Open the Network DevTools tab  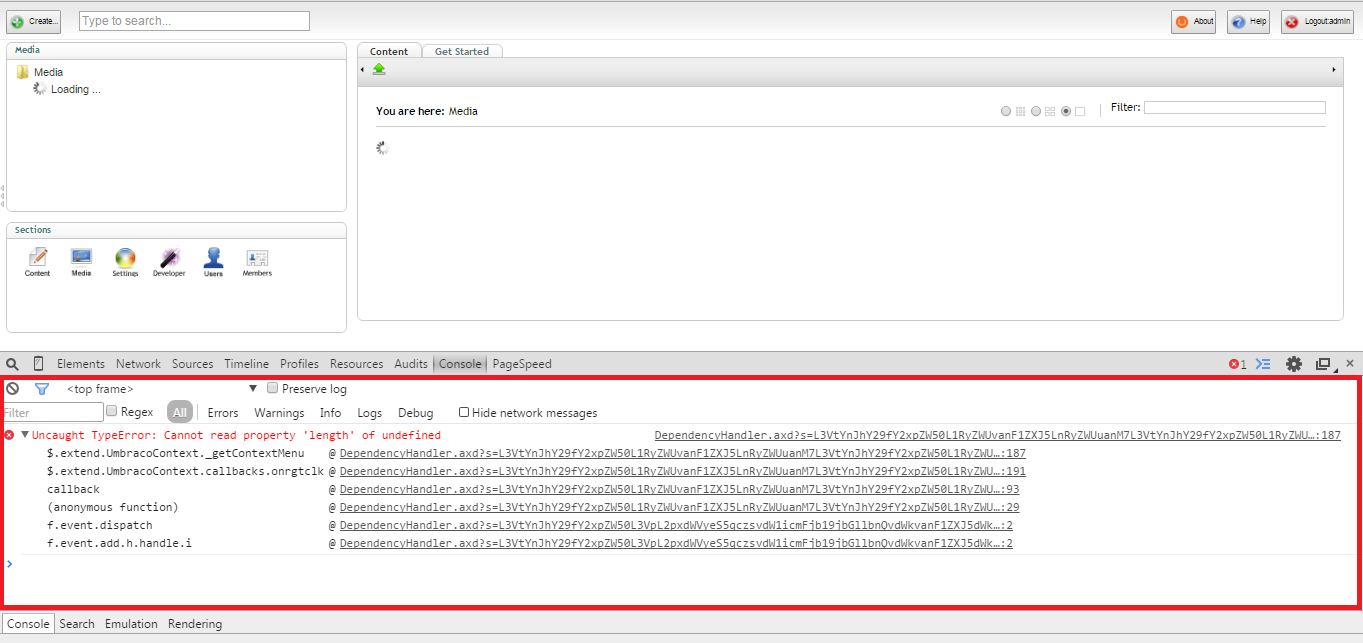[138, 364]
